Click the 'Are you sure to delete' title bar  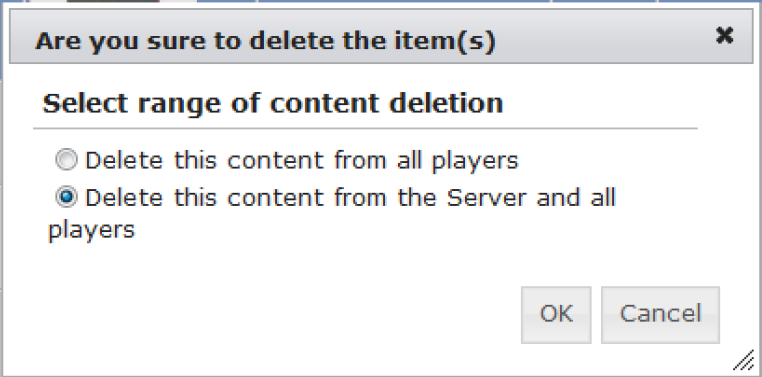381,36
